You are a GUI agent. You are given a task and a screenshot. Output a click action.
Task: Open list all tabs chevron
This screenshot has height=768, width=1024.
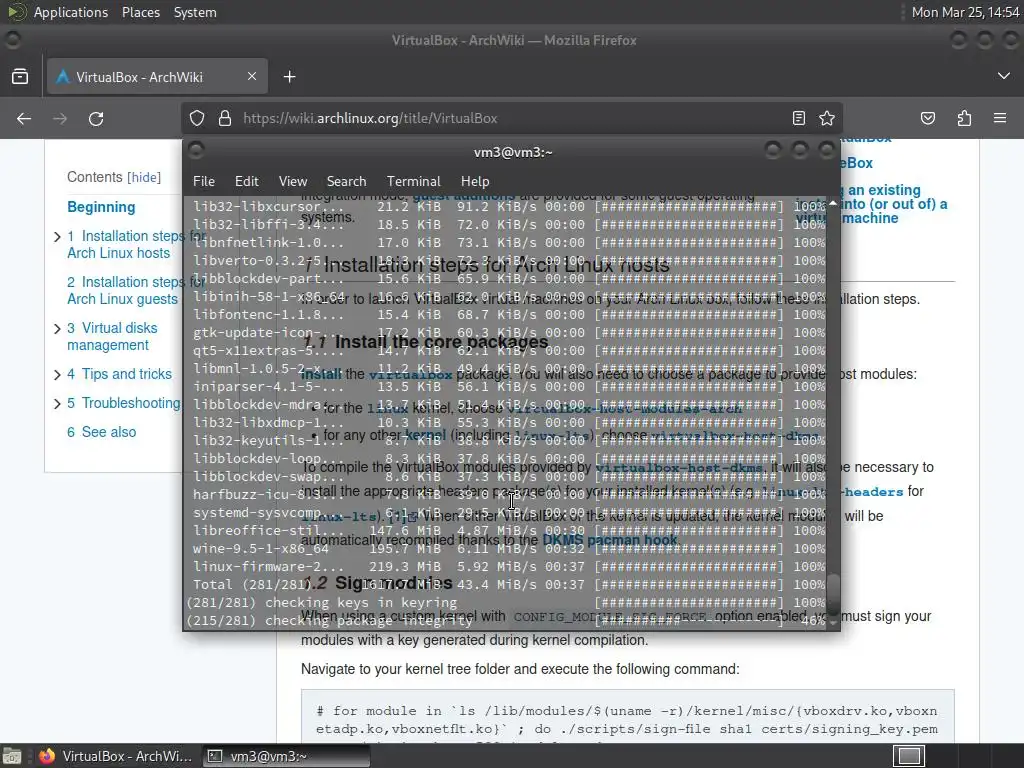(1004, 76)
